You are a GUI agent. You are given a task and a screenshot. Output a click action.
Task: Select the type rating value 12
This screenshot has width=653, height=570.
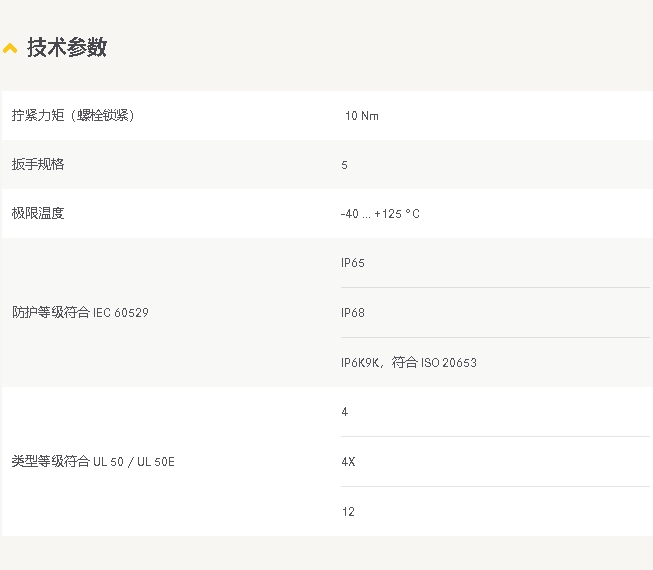pos(347,512)
